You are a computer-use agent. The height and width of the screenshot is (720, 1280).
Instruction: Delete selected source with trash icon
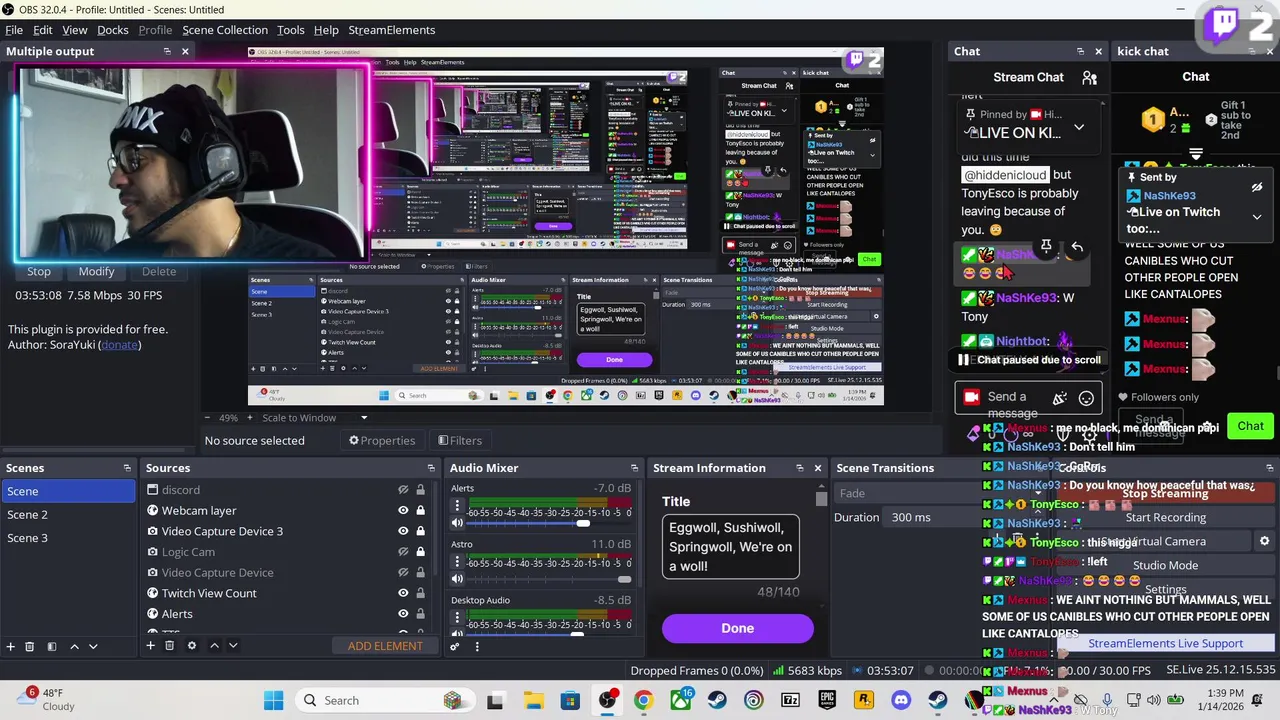coord(169,646)
